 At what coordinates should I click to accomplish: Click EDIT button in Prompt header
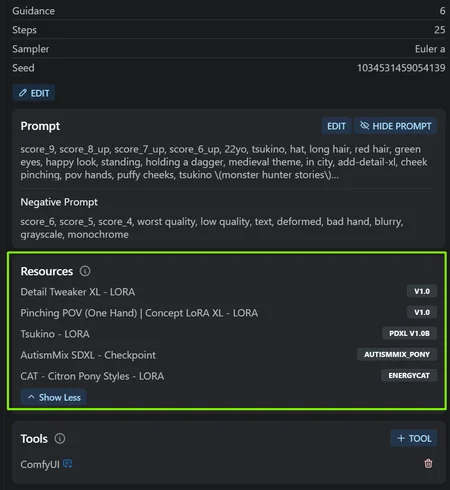point(336,126)
